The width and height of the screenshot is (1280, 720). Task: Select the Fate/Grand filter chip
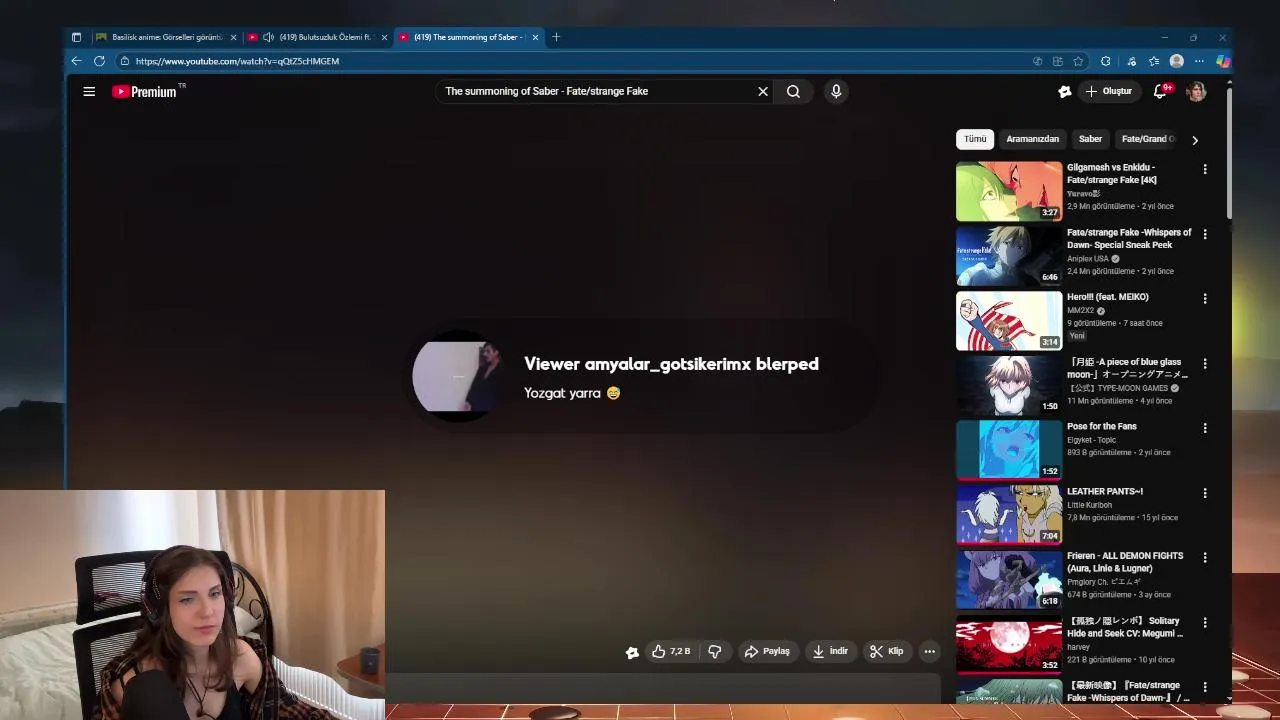1148,139
